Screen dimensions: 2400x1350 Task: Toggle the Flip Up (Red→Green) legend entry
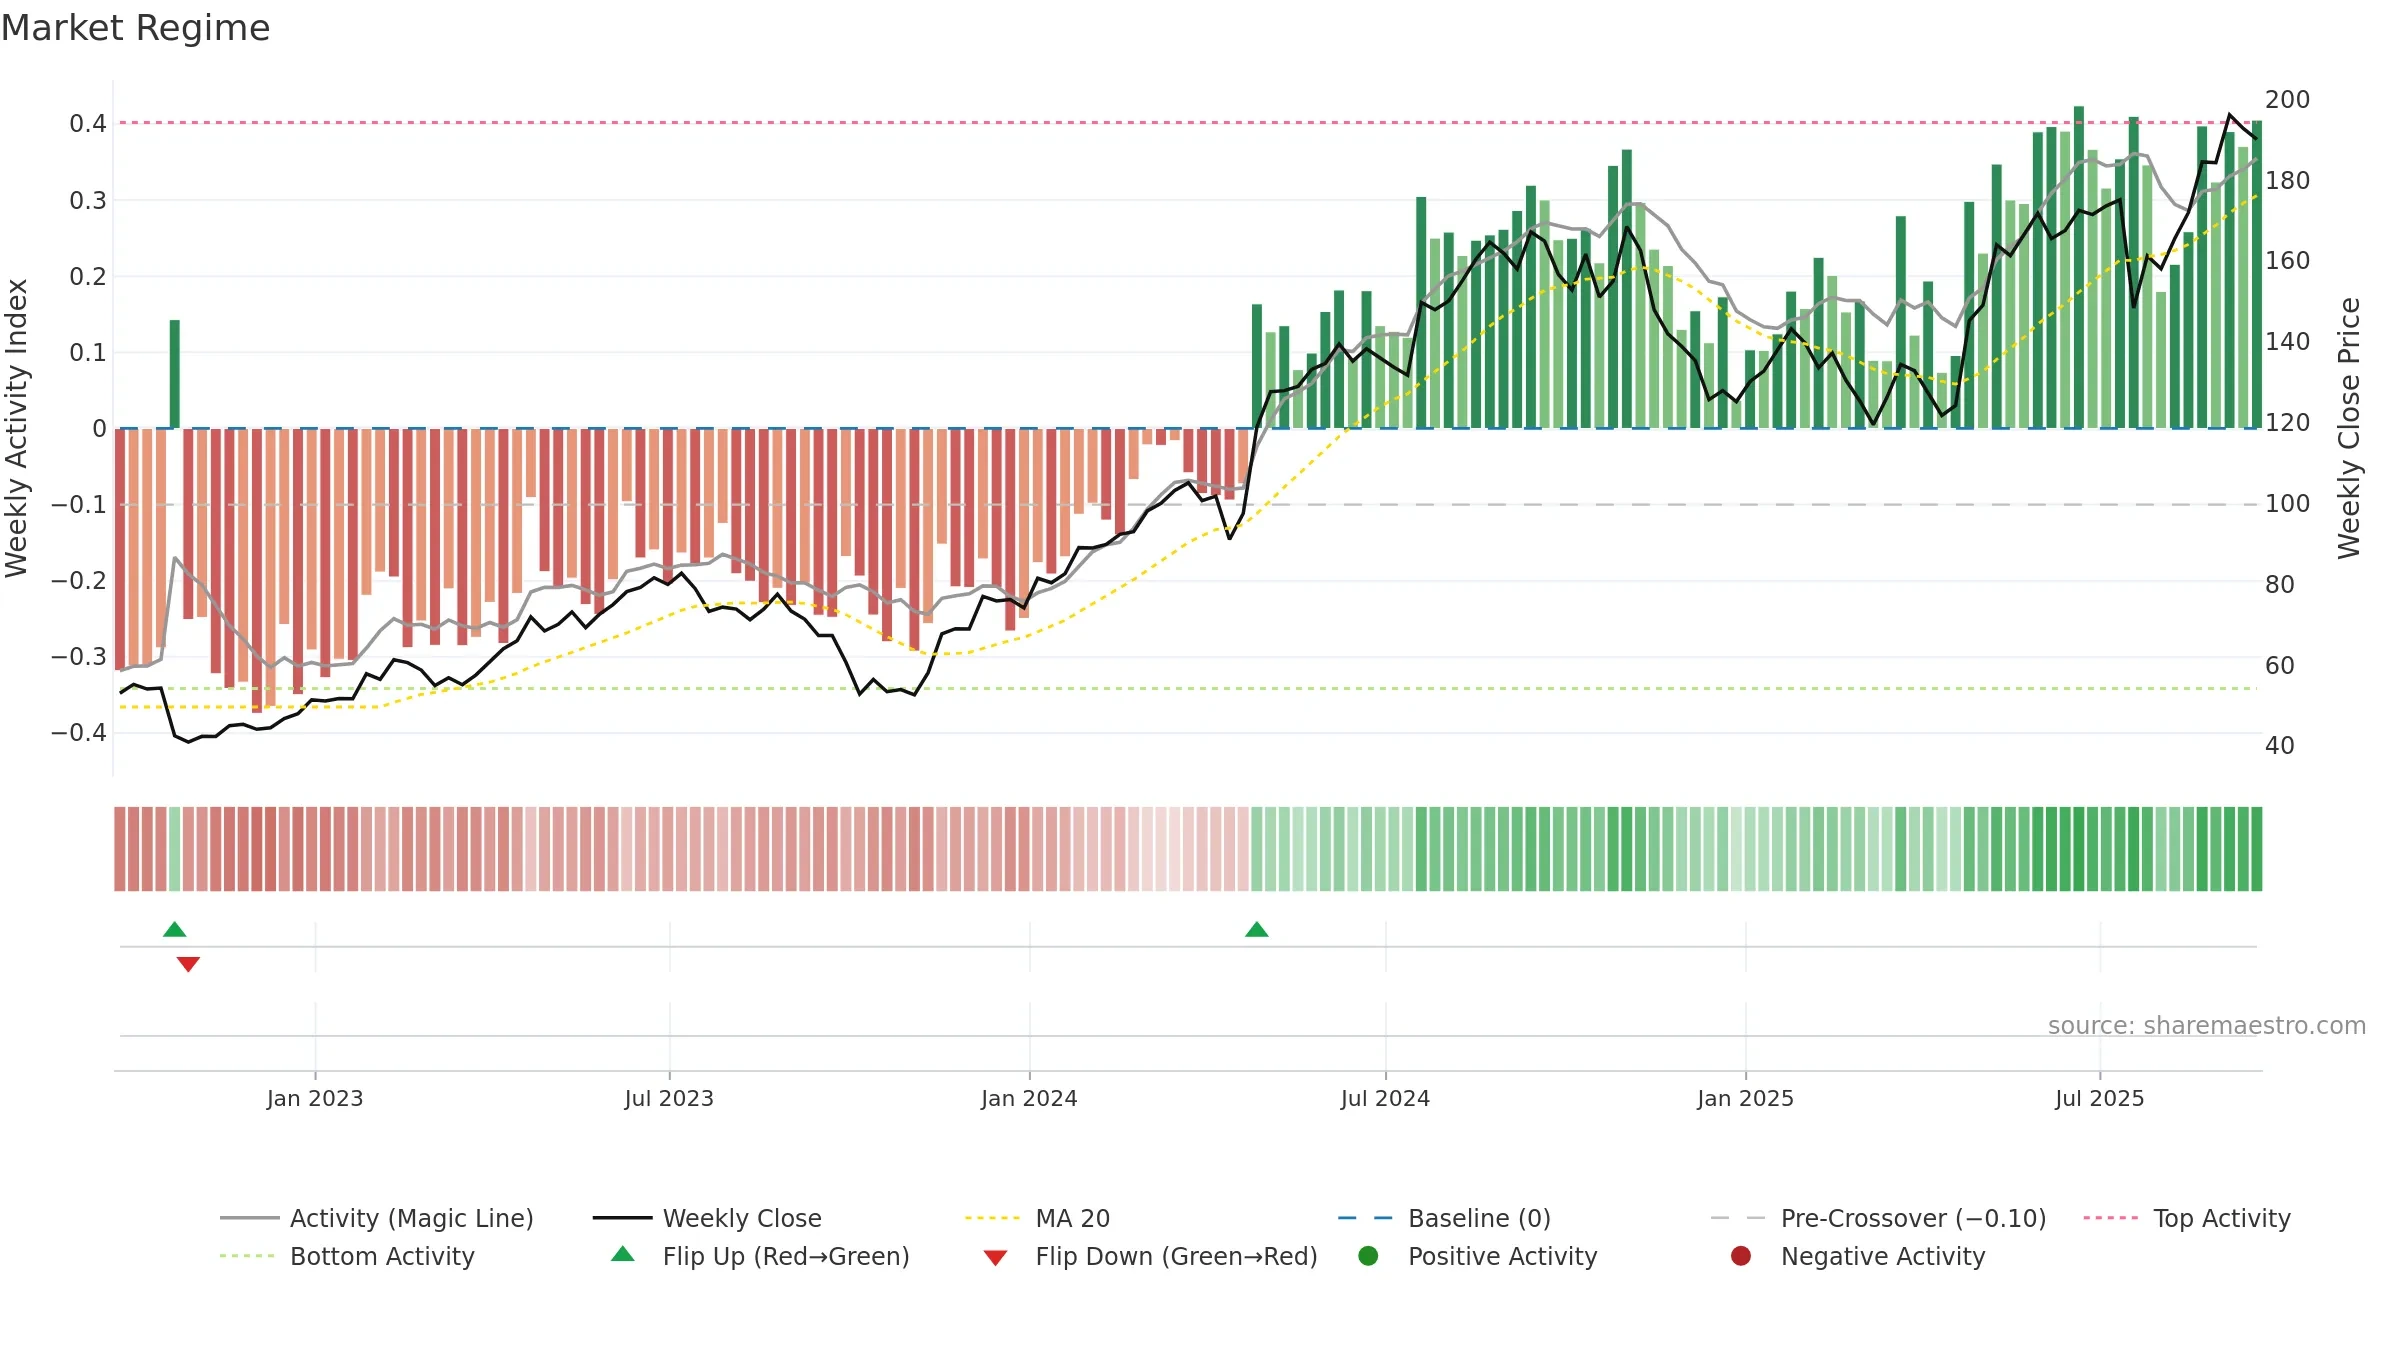pos(760,1256)
